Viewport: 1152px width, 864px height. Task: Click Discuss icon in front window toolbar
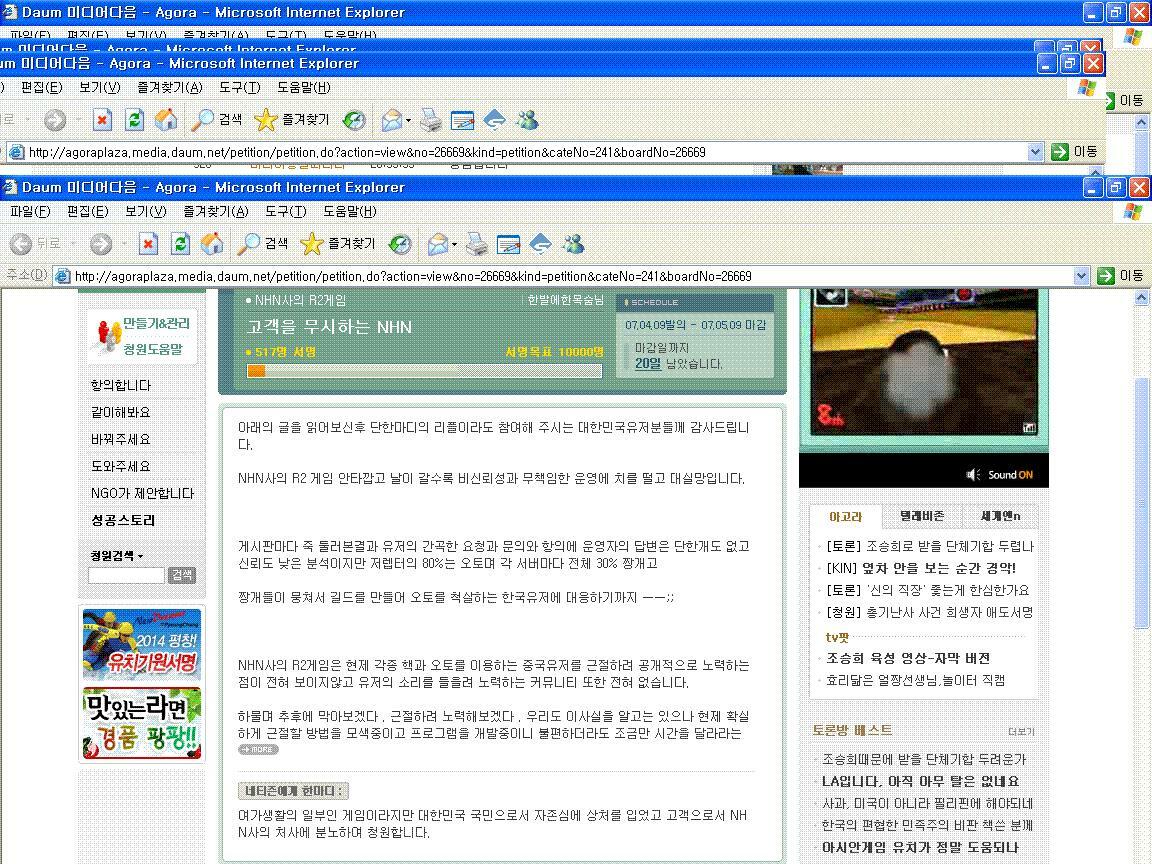click(x=541, y=244)
